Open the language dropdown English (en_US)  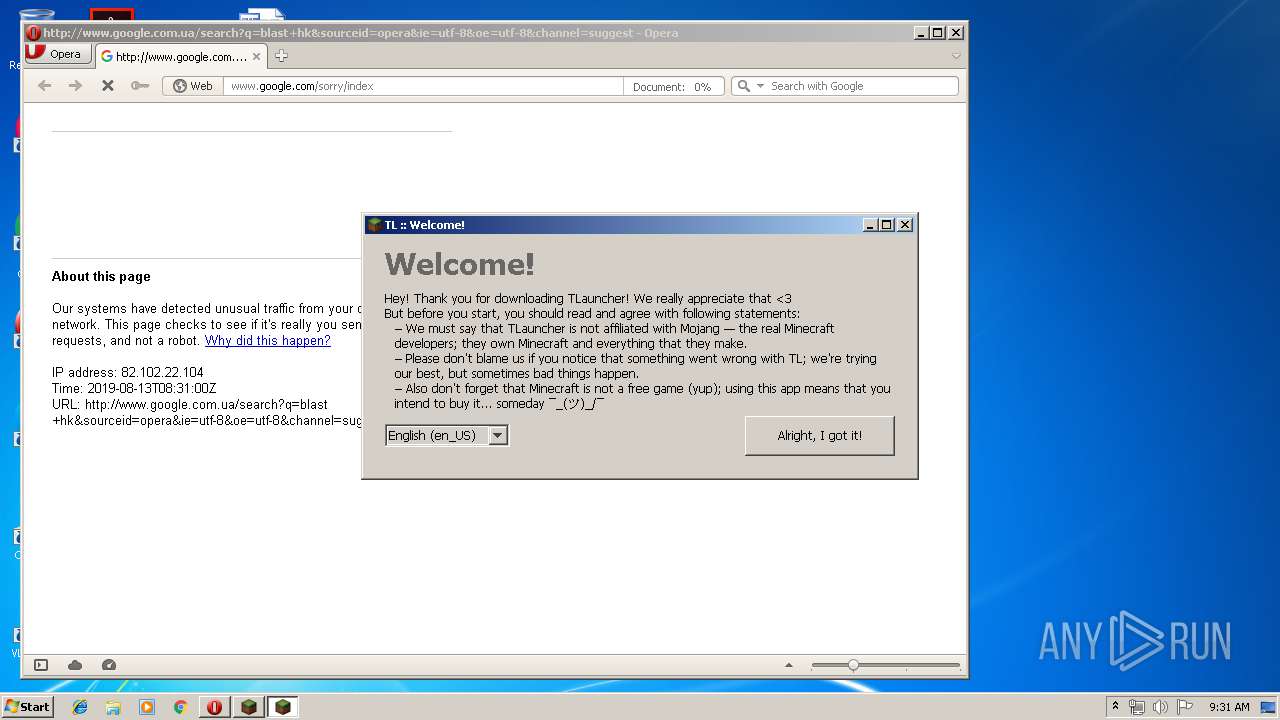tap(447, 435)
